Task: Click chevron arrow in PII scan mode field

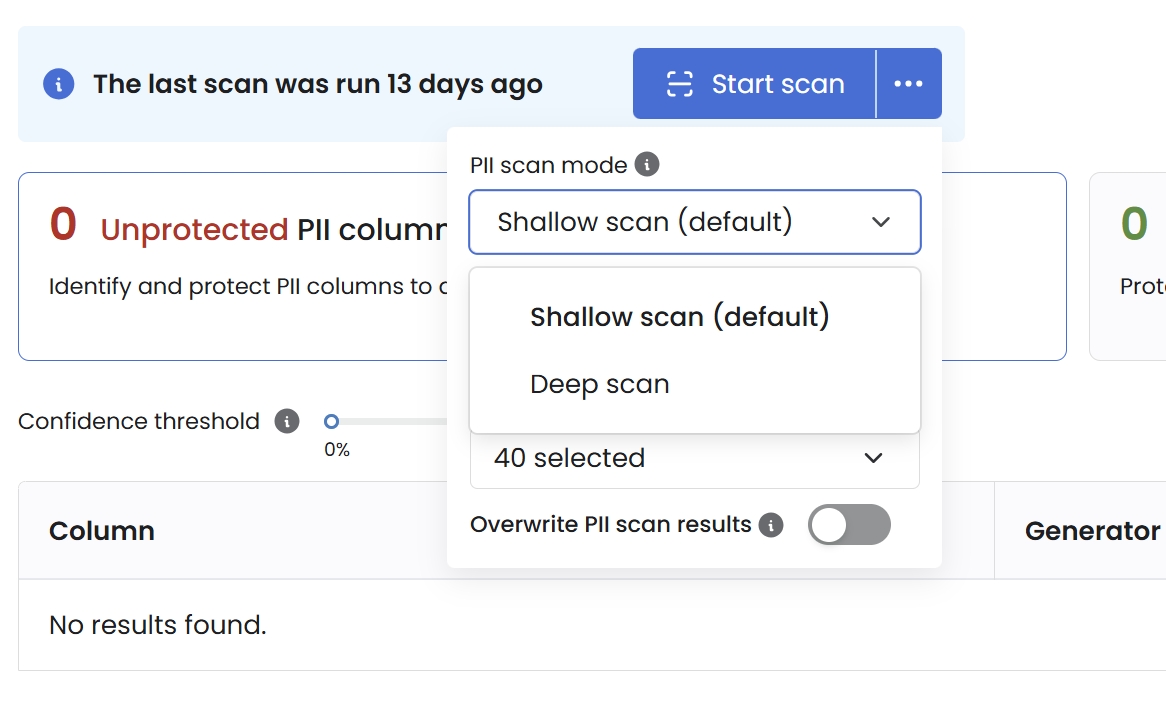Action: (880, 222)
